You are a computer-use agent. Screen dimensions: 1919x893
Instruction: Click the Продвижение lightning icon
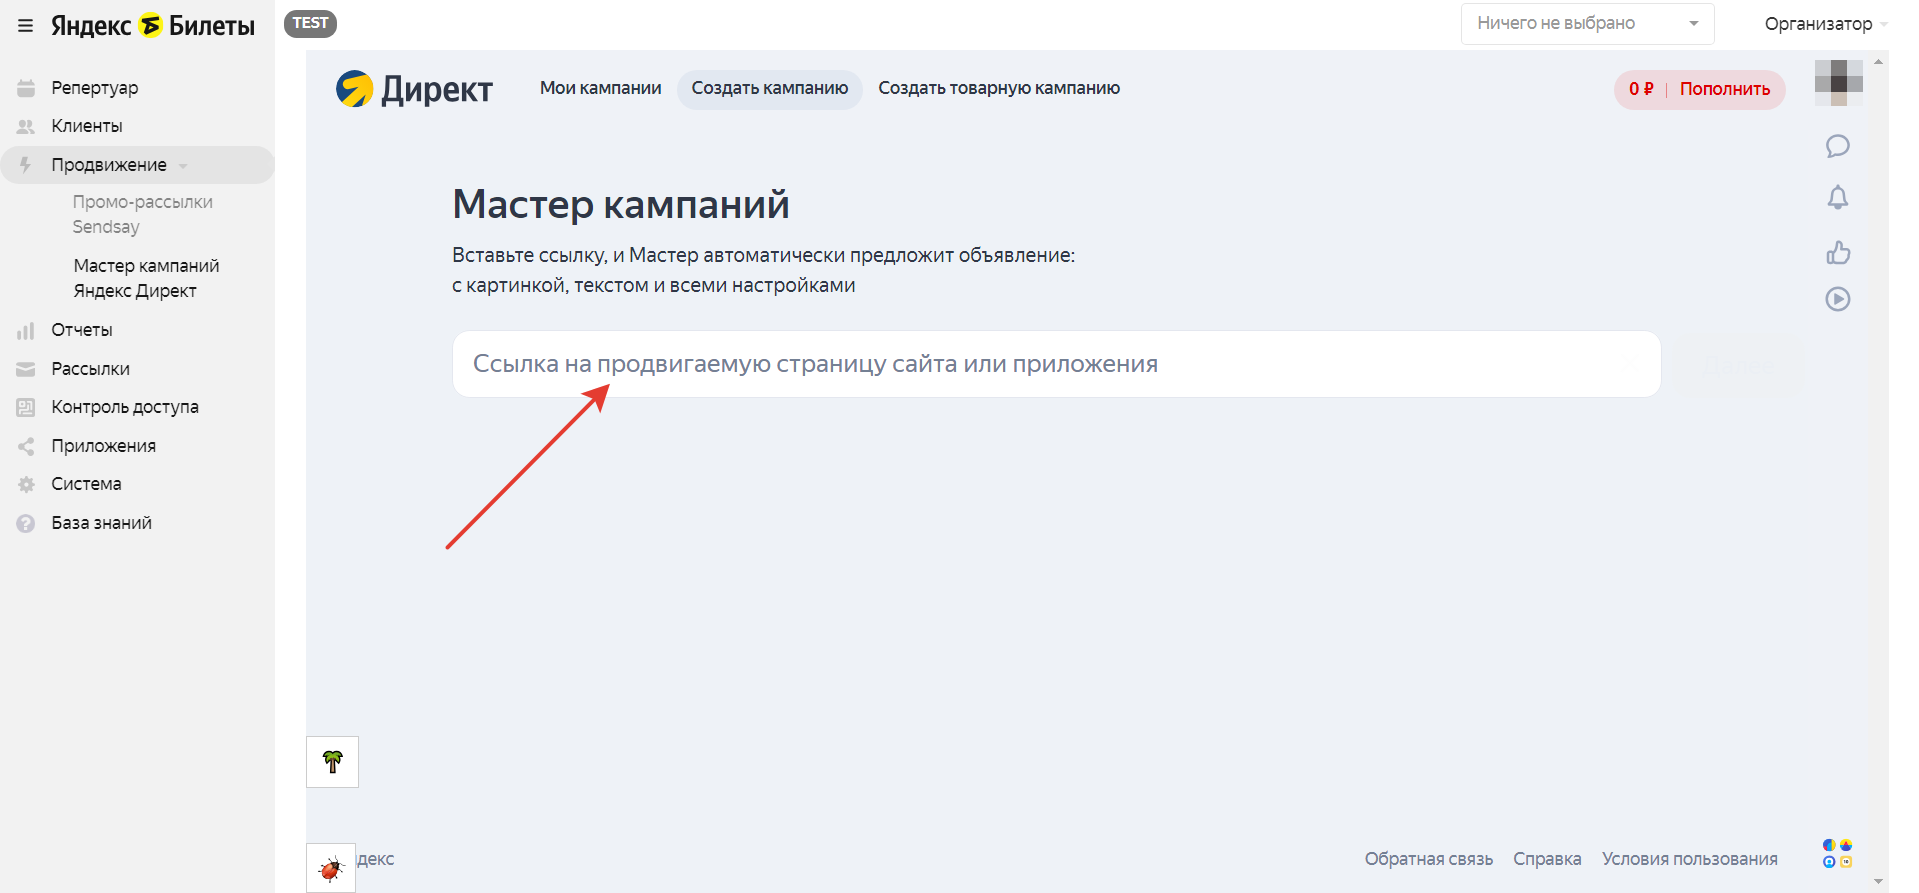point(26,165)
